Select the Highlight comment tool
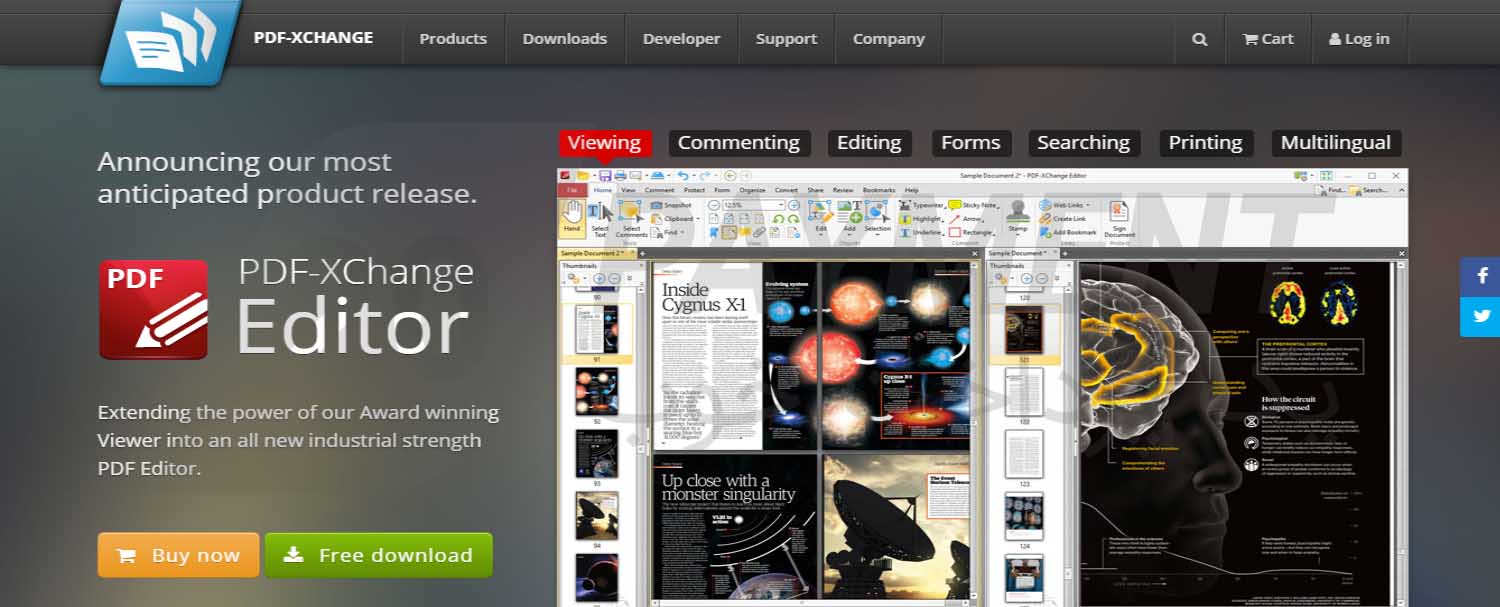Viewport: 1500px width, 607px height. [920, 219]
